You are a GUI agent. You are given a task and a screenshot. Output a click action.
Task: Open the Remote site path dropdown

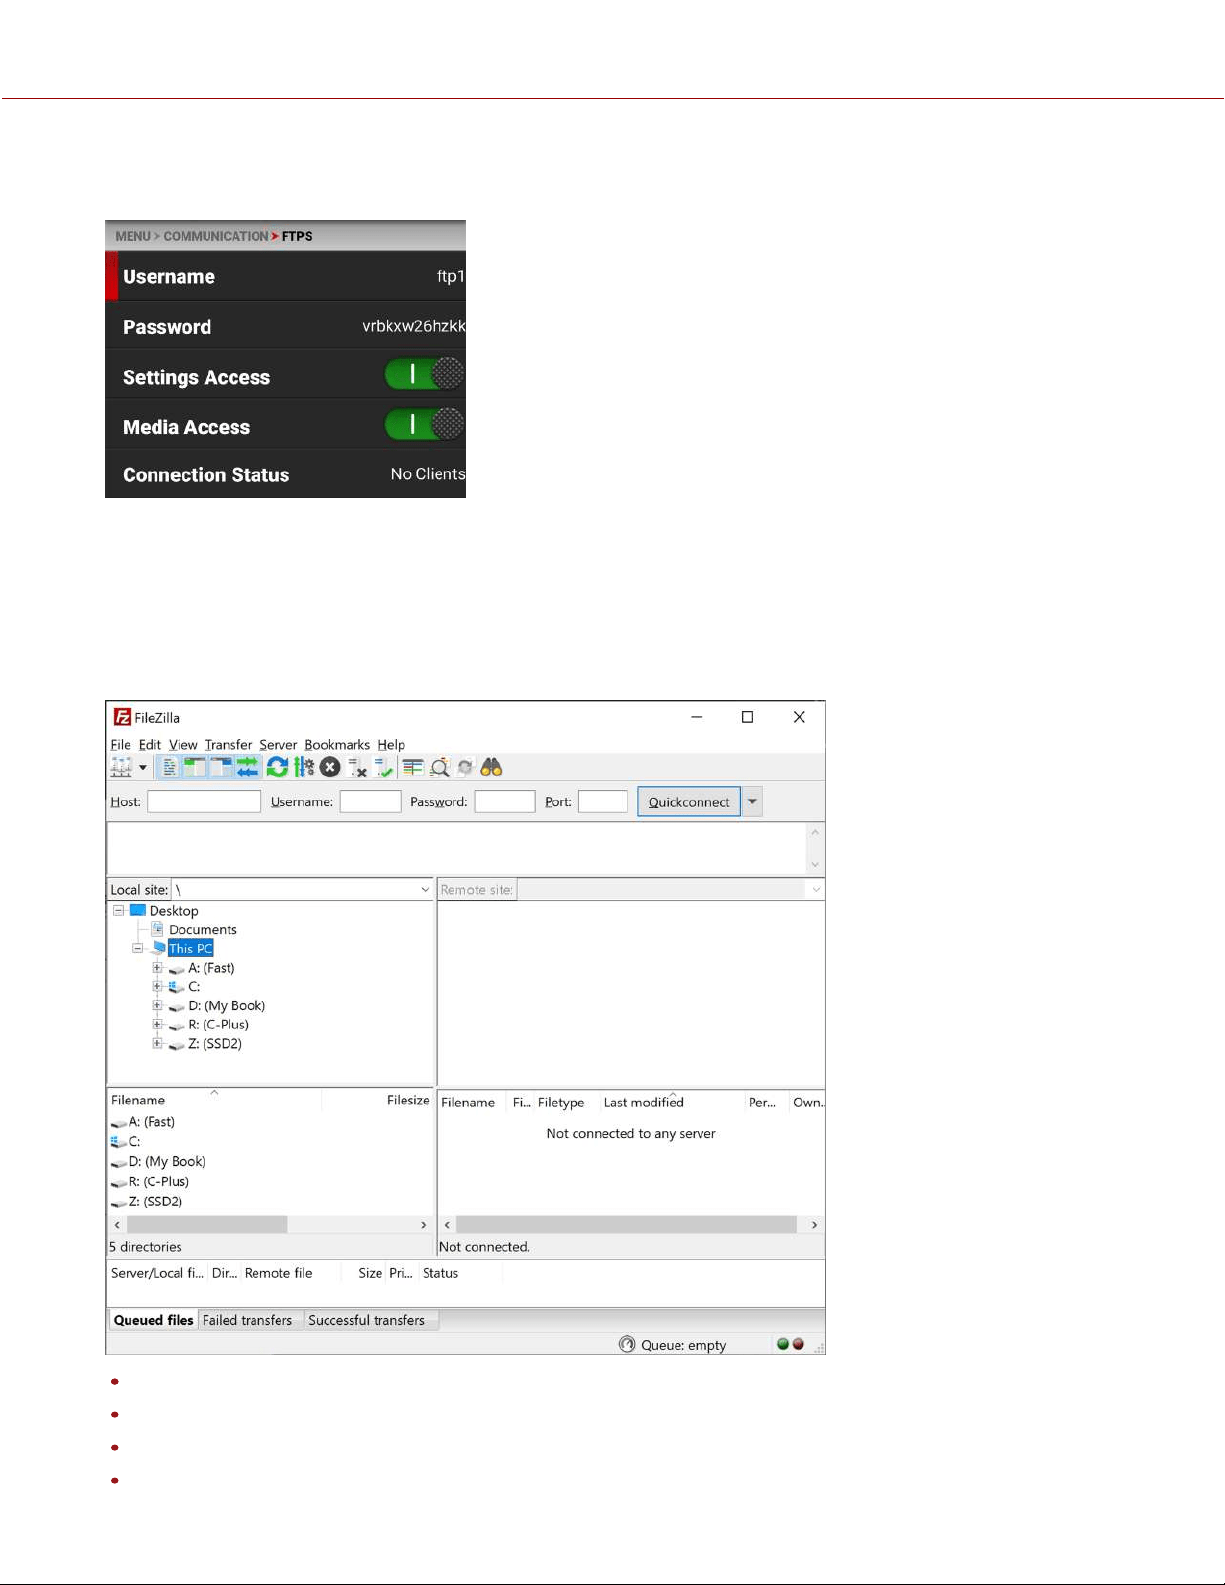816,890
